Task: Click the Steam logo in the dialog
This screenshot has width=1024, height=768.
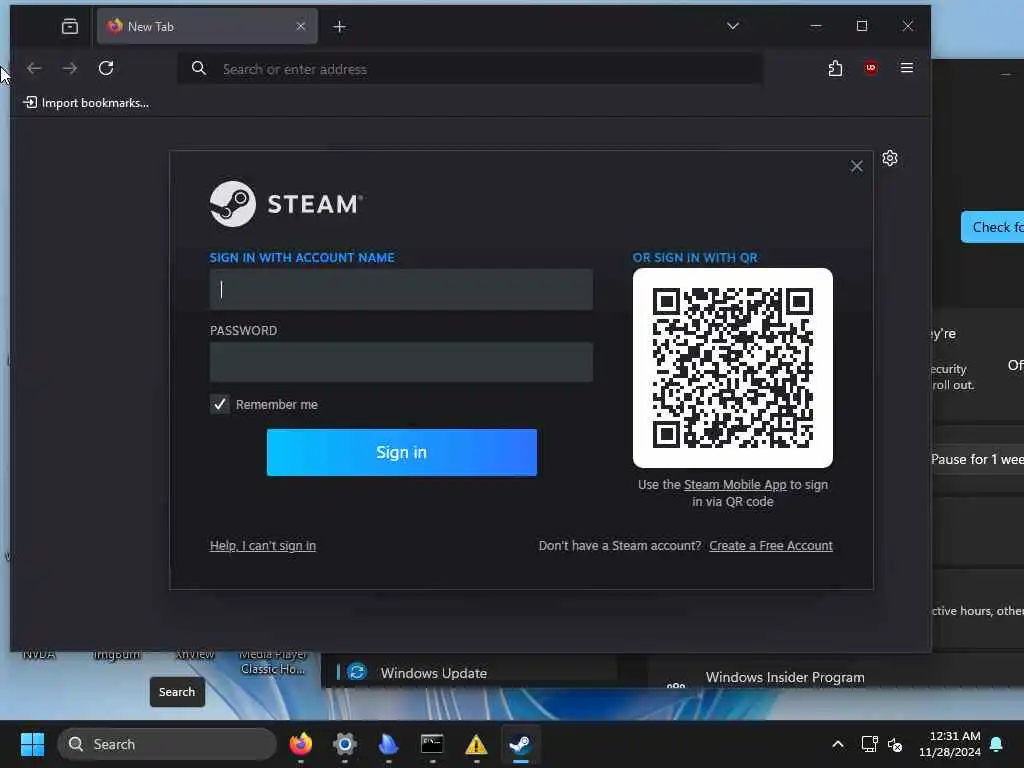Action: point(286,204)
